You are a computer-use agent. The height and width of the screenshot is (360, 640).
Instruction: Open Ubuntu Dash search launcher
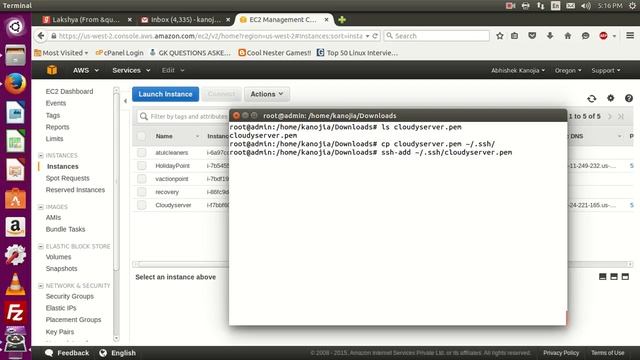(15, 27)
